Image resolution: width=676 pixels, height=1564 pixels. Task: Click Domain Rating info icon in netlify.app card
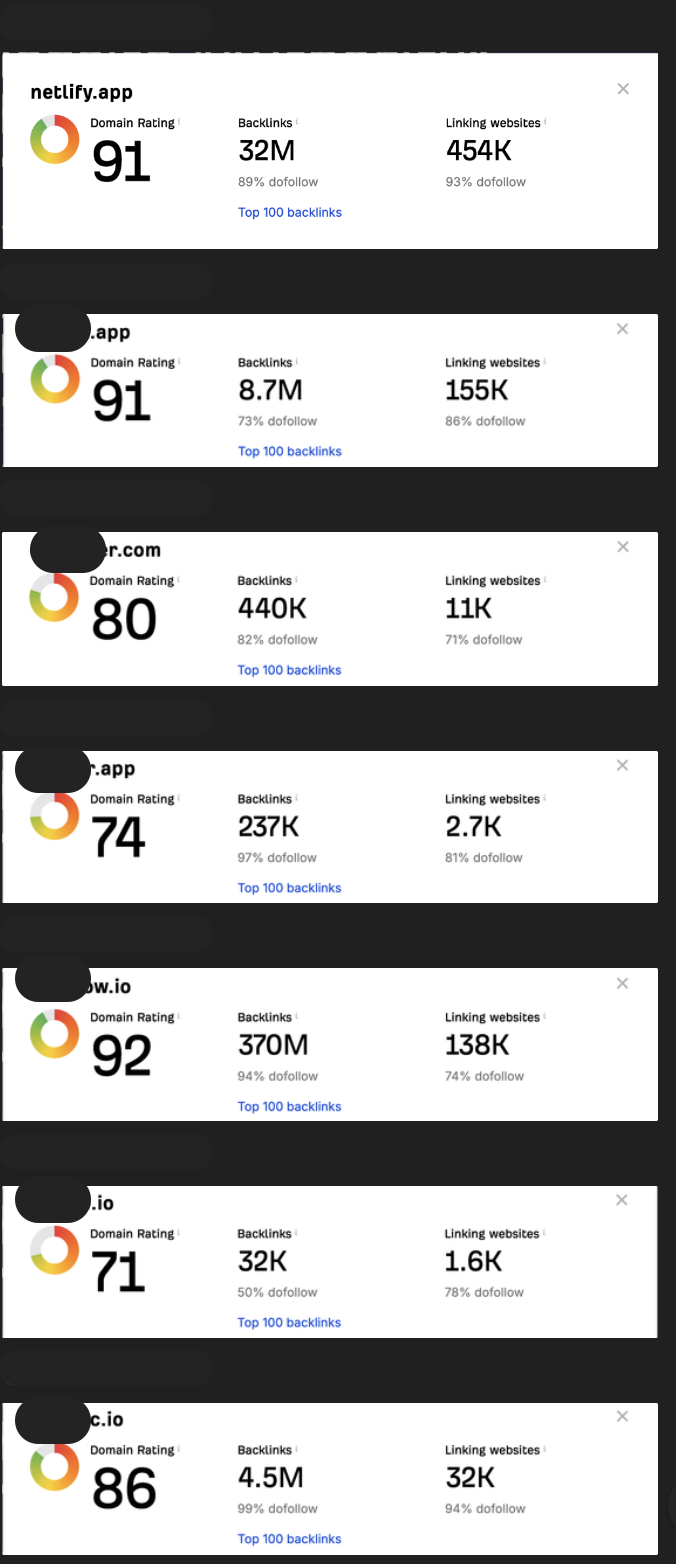tap(179, 122)
